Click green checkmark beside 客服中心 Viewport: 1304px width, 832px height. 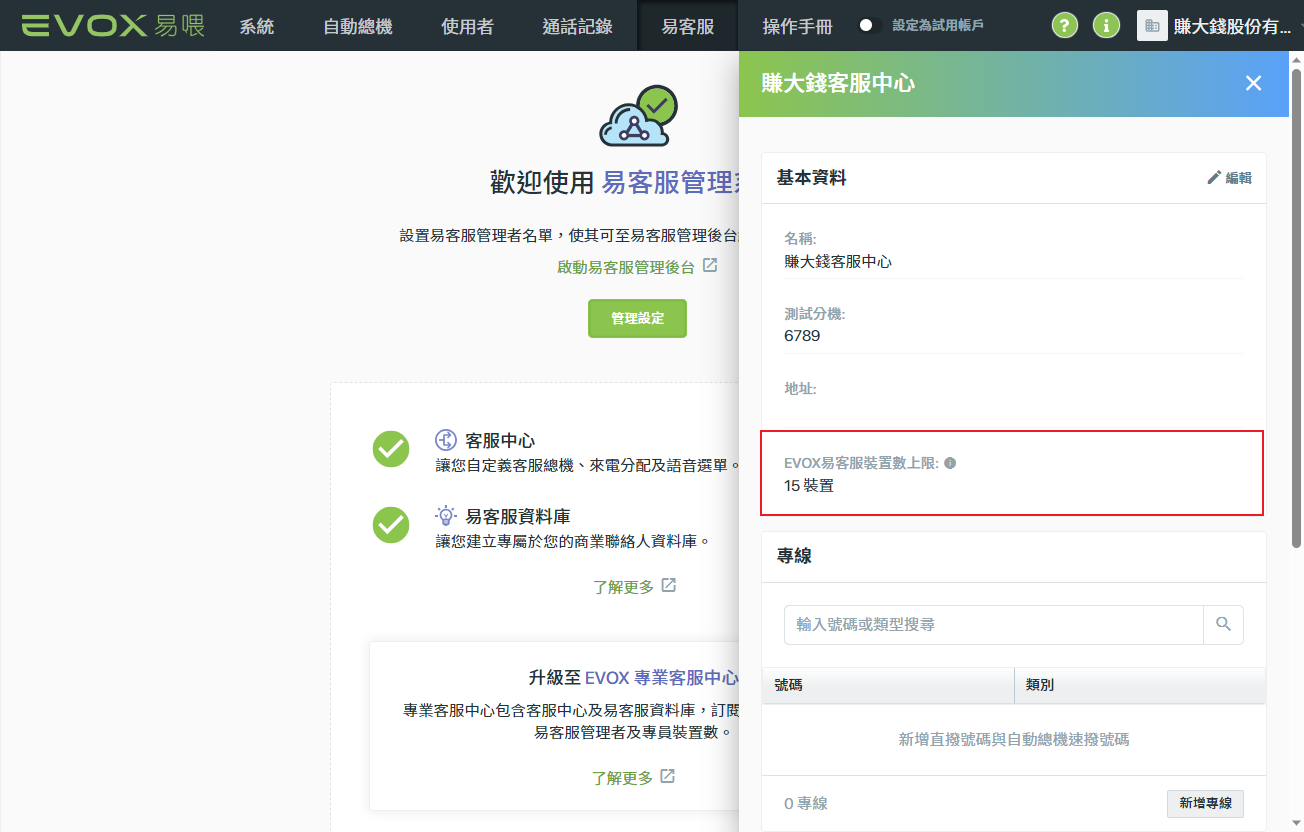(391, 449)
